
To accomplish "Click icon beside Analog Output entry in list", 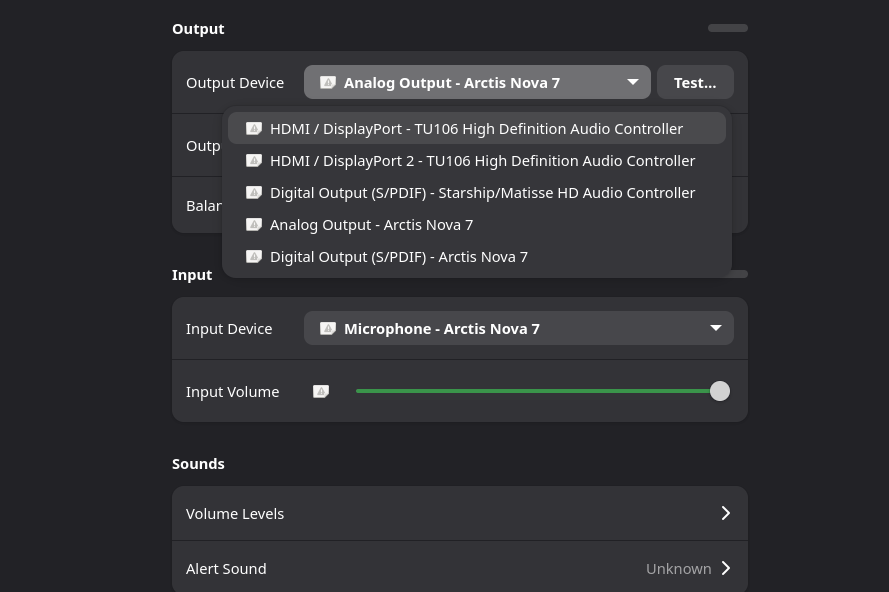I will 254,225.
